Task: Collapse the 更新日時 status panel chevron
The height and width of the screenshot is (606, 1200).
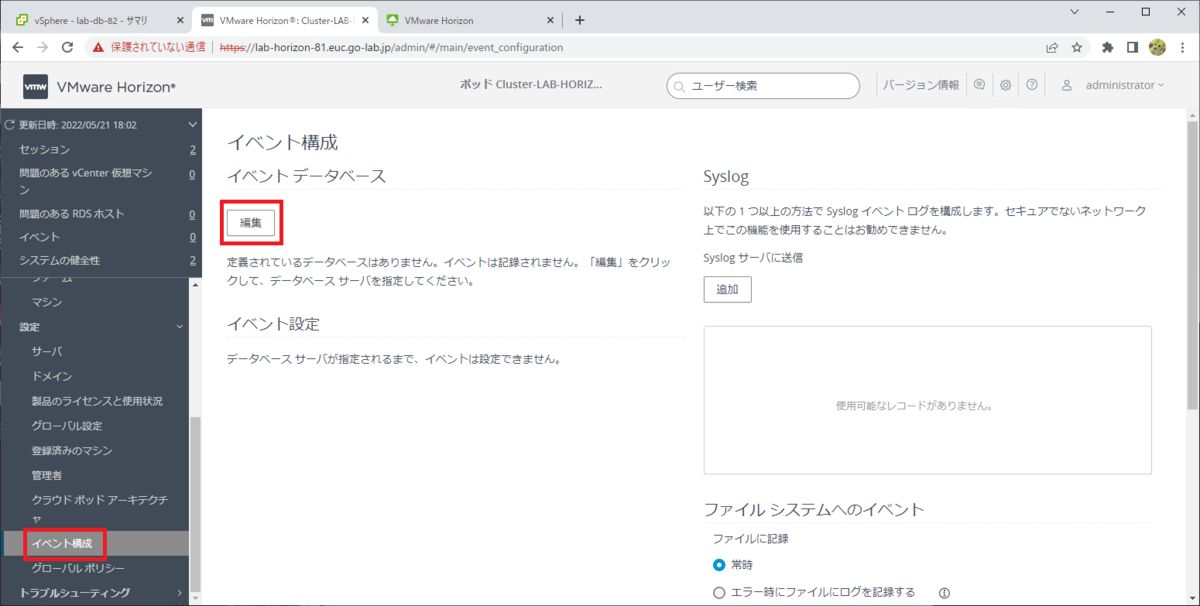Action: 193,125
